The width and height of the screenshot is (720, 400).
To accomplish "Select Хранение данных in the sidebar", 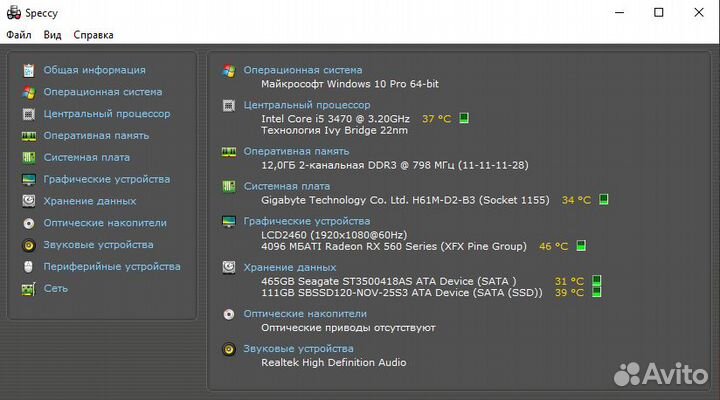I will (90, 201).
